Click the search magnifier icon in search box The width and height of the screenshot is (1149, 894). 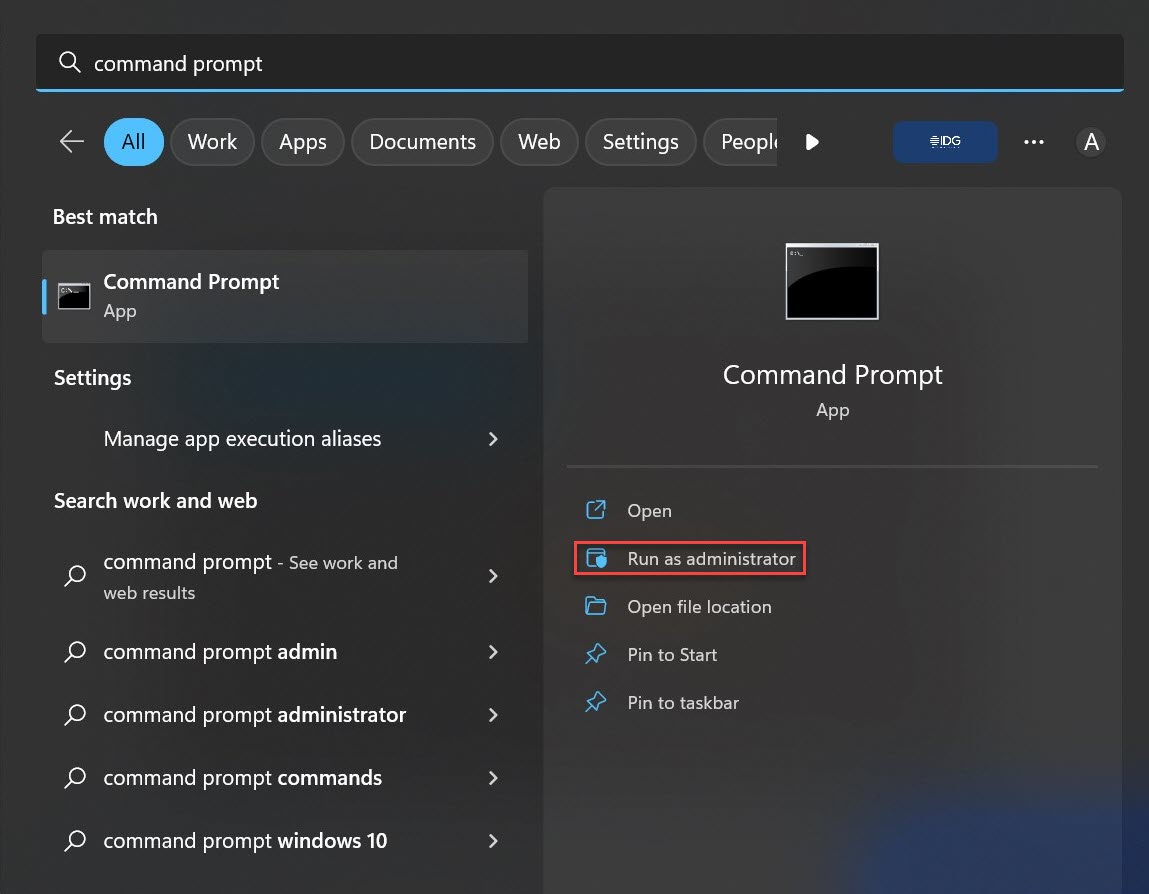[70, 62]
